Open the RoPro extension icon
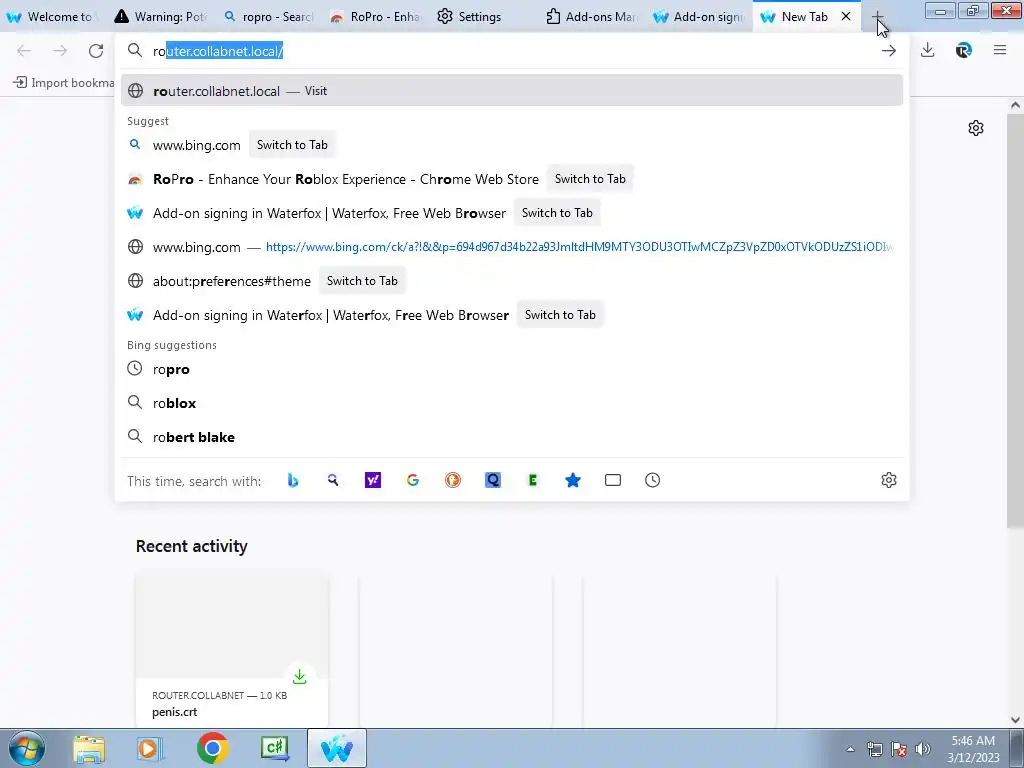The height and width of the screenshot is (768, 1024). pos(964,50)
